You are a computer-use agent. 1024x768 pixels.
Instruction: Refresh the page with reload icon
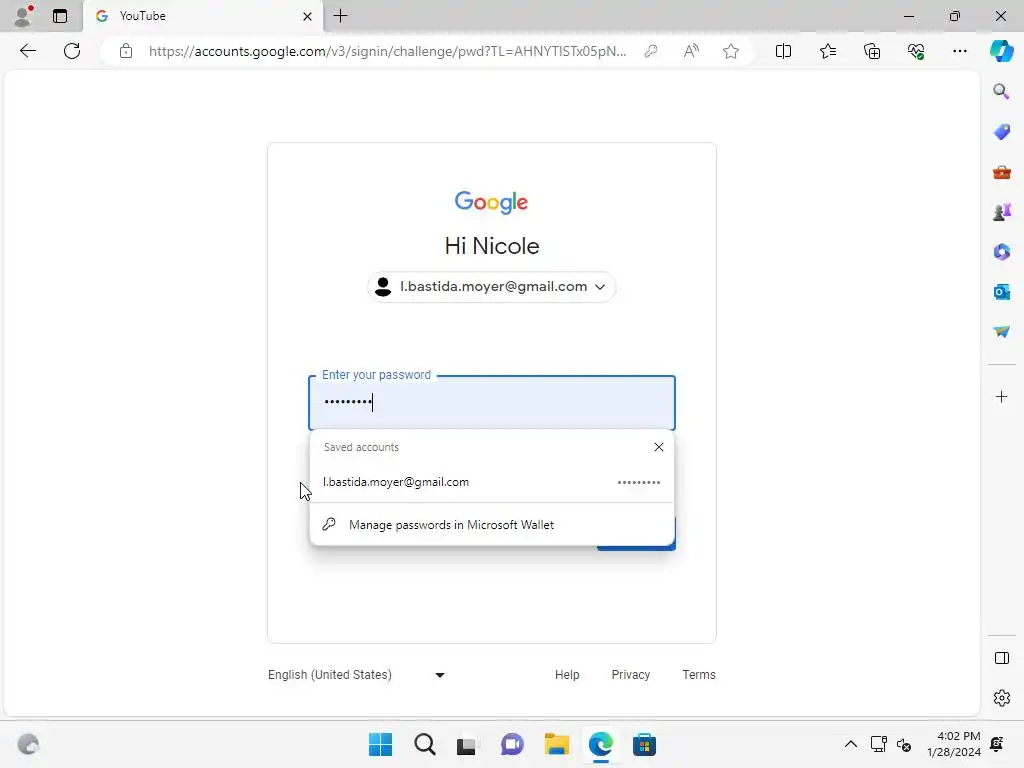pyautogui.click(x=72, y=51)
